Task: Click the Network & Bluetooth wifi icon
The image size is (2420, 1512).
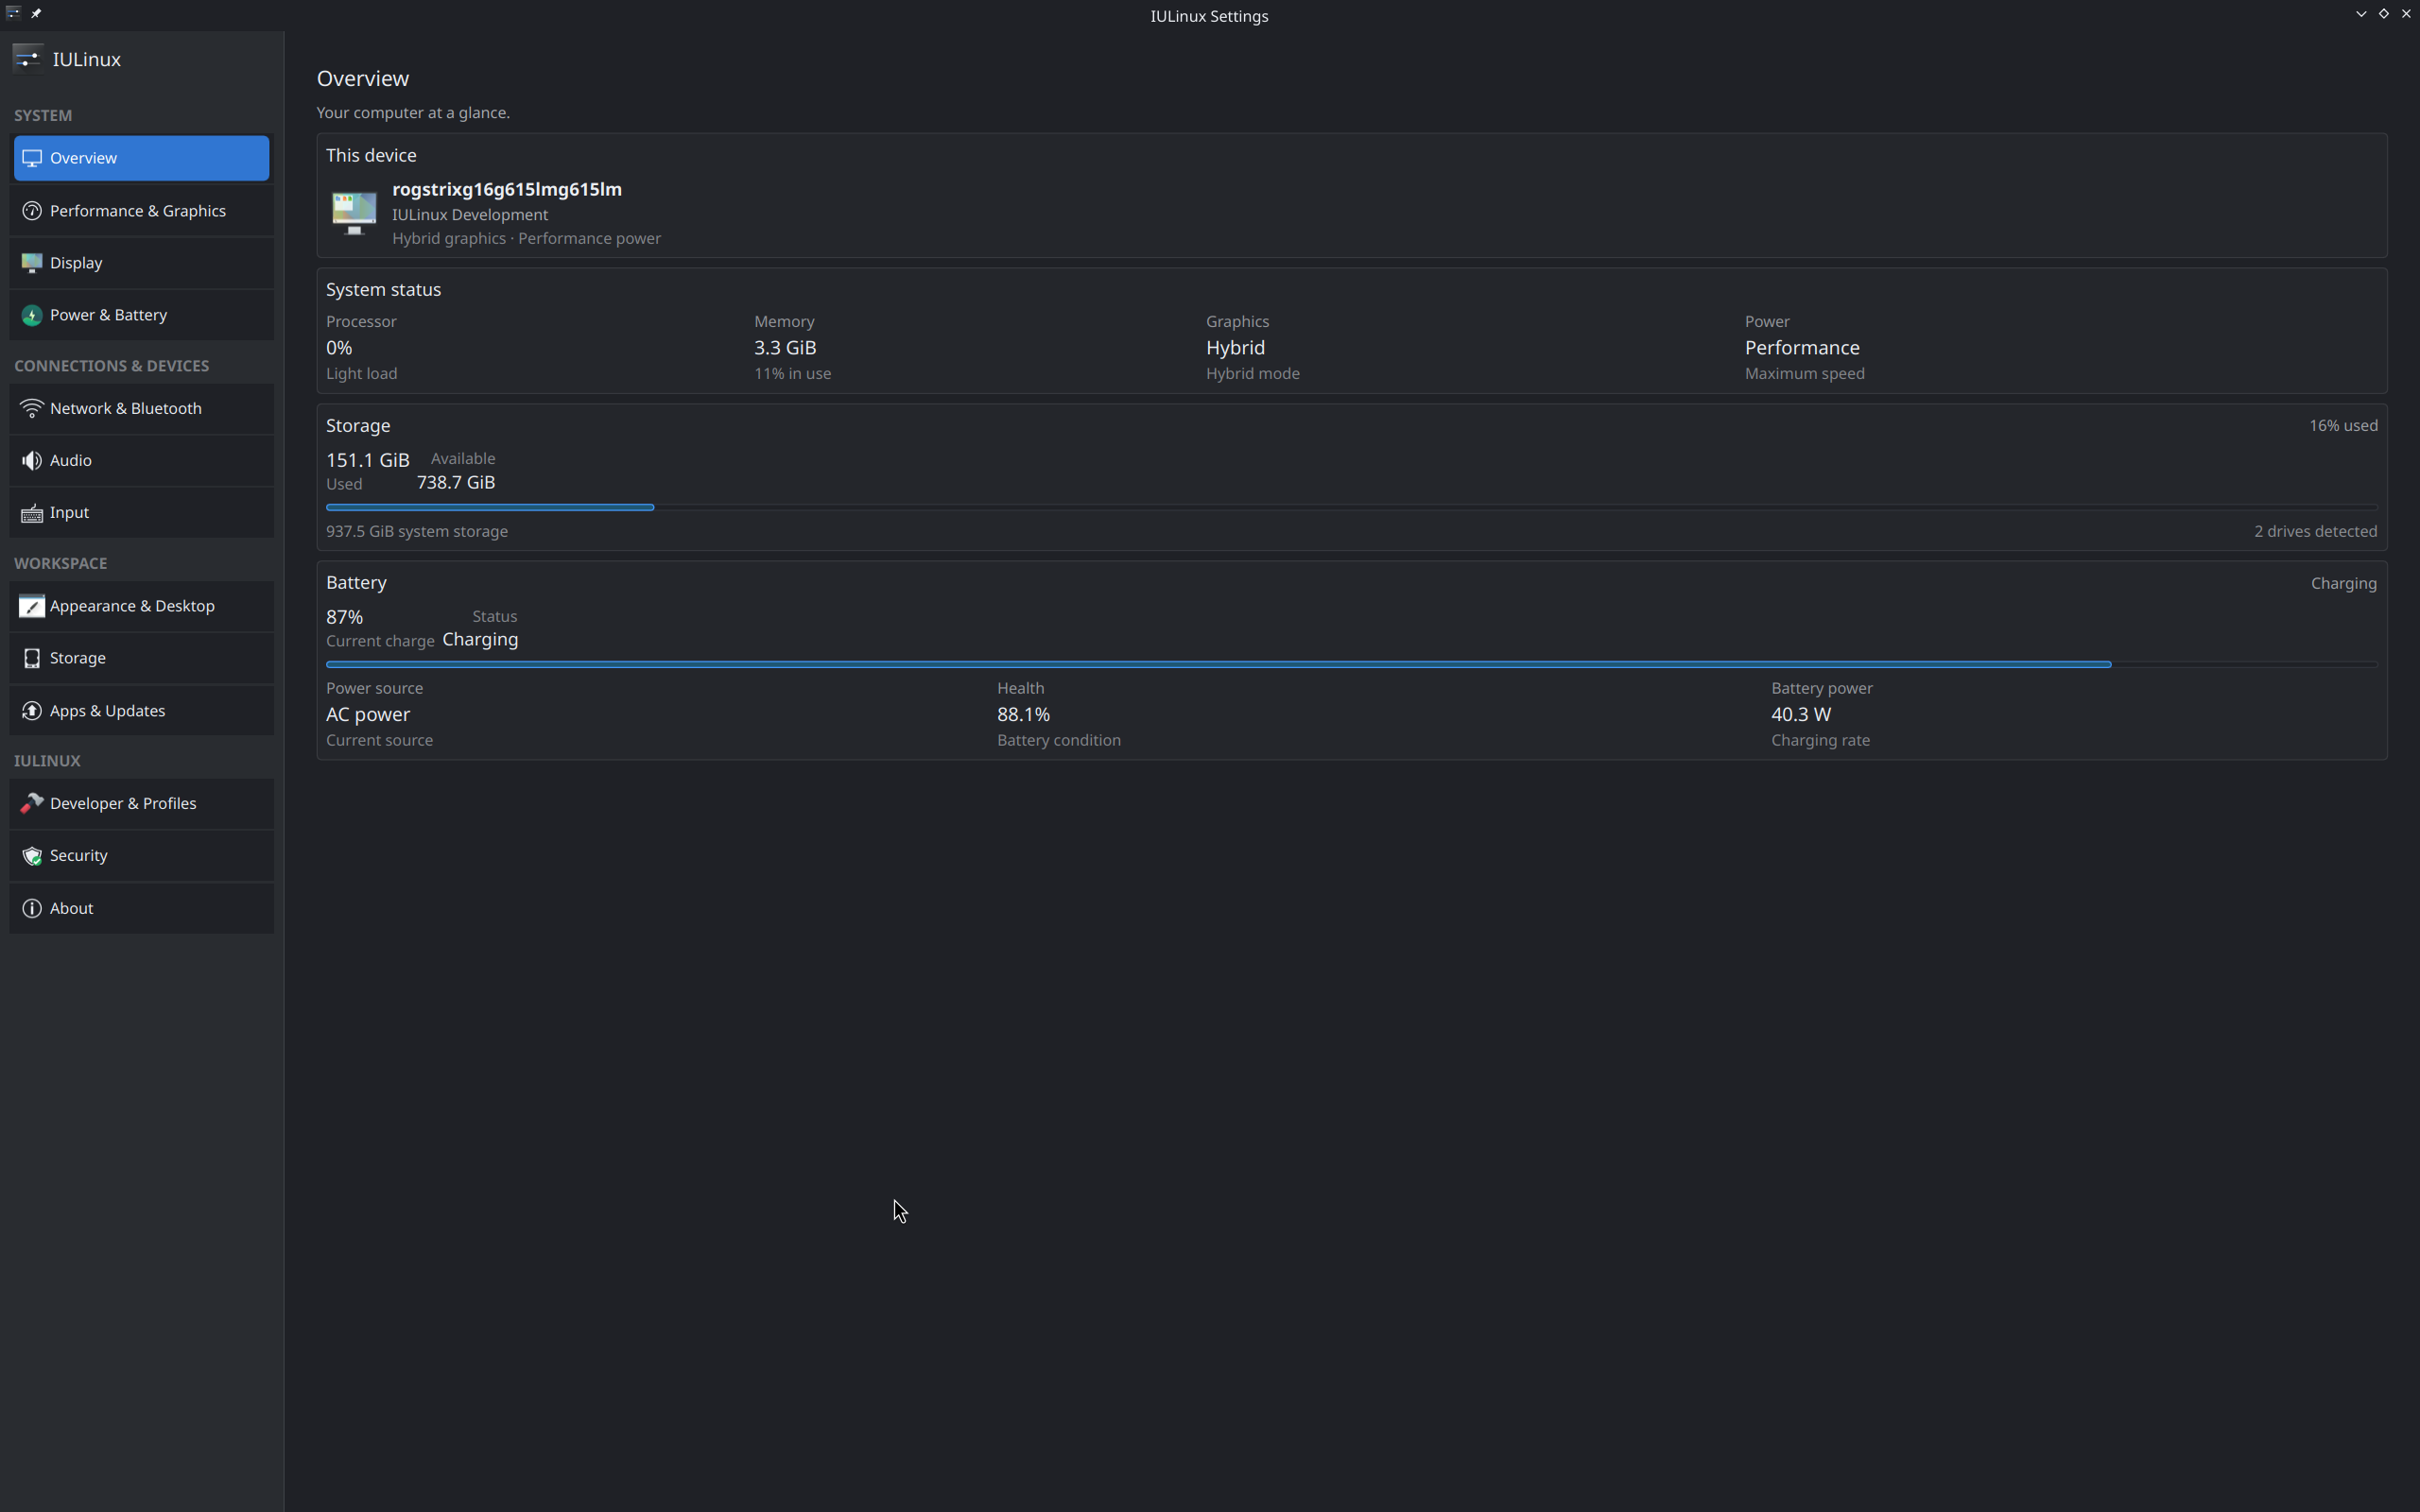Action: click(x=32, y=408)
